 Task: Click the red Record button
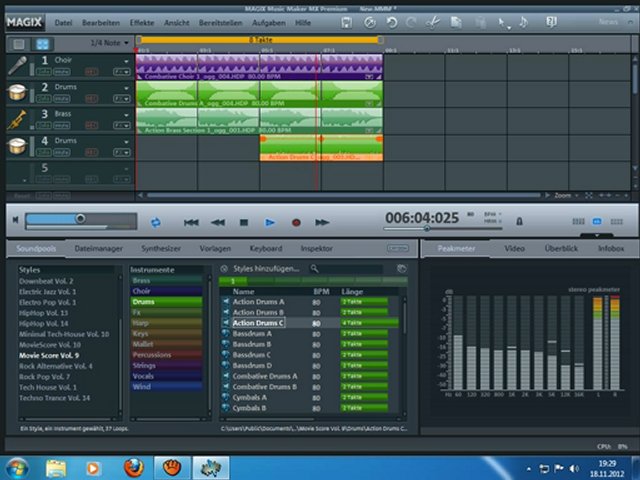296,222
